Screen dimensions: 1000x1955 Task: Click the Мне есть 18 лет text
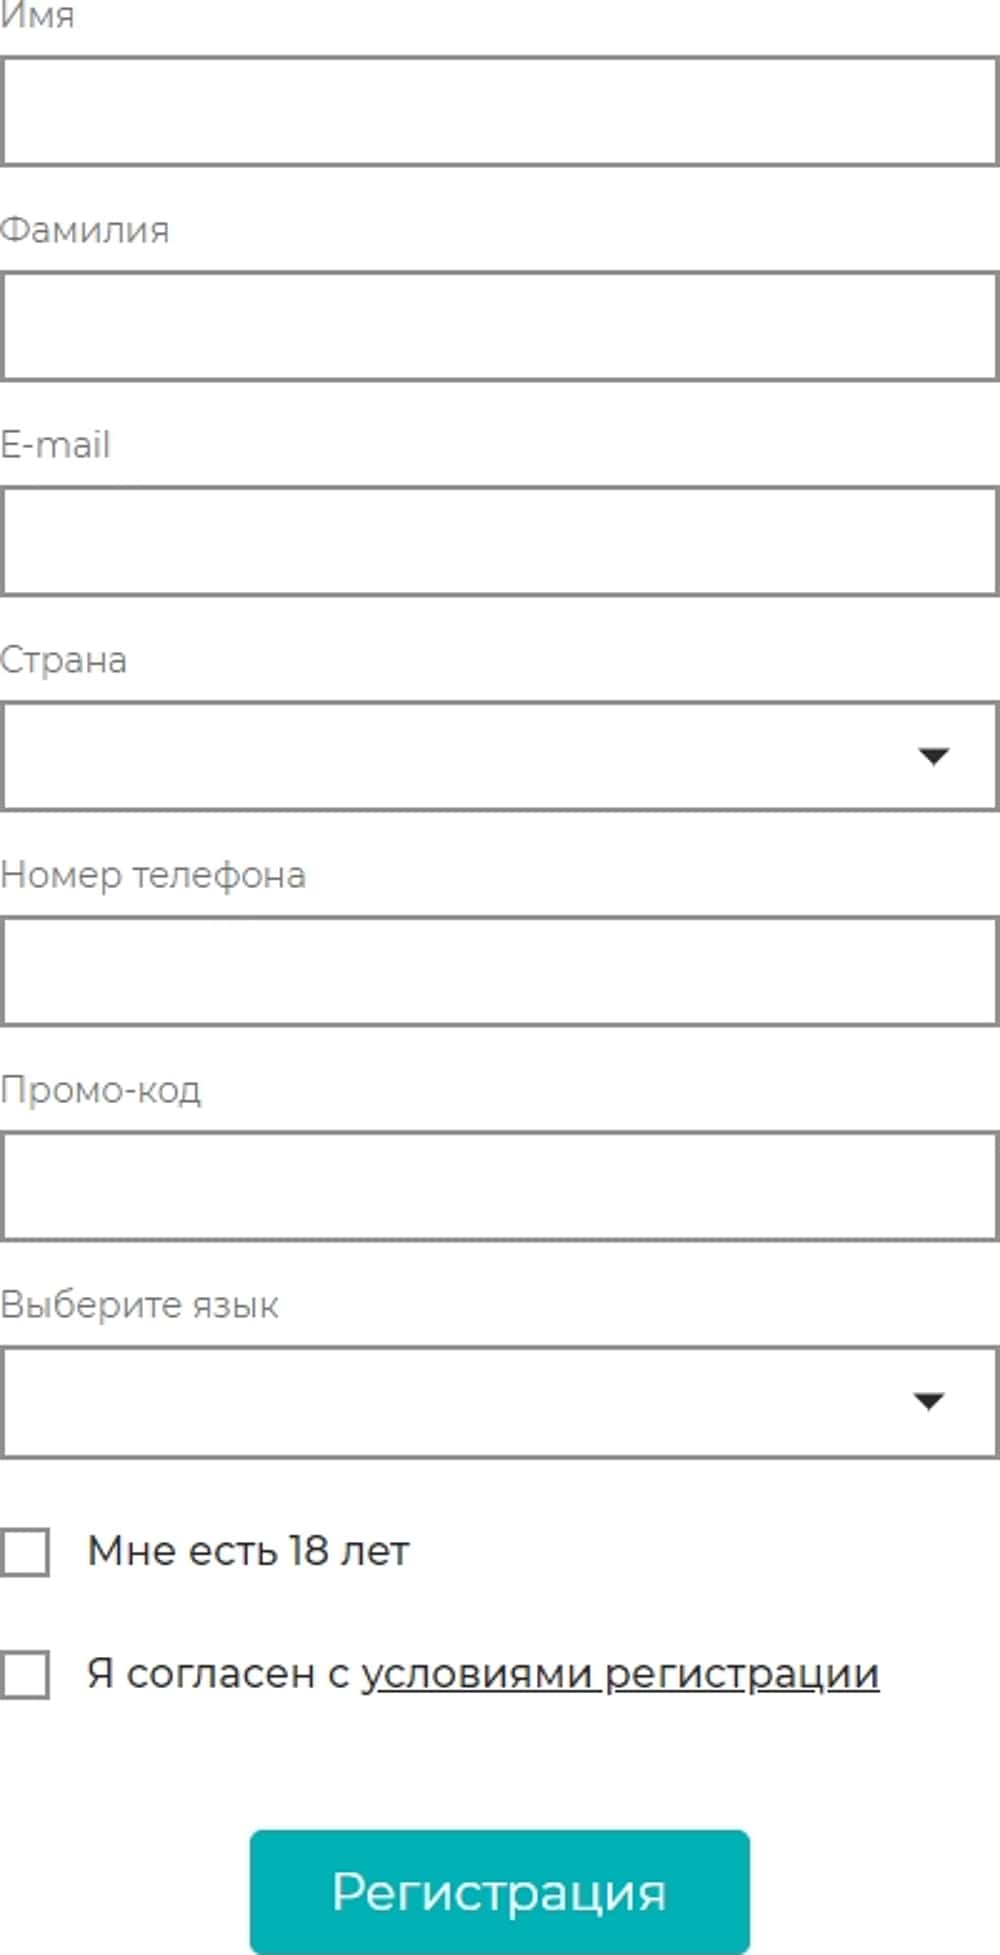[248, 1552]
